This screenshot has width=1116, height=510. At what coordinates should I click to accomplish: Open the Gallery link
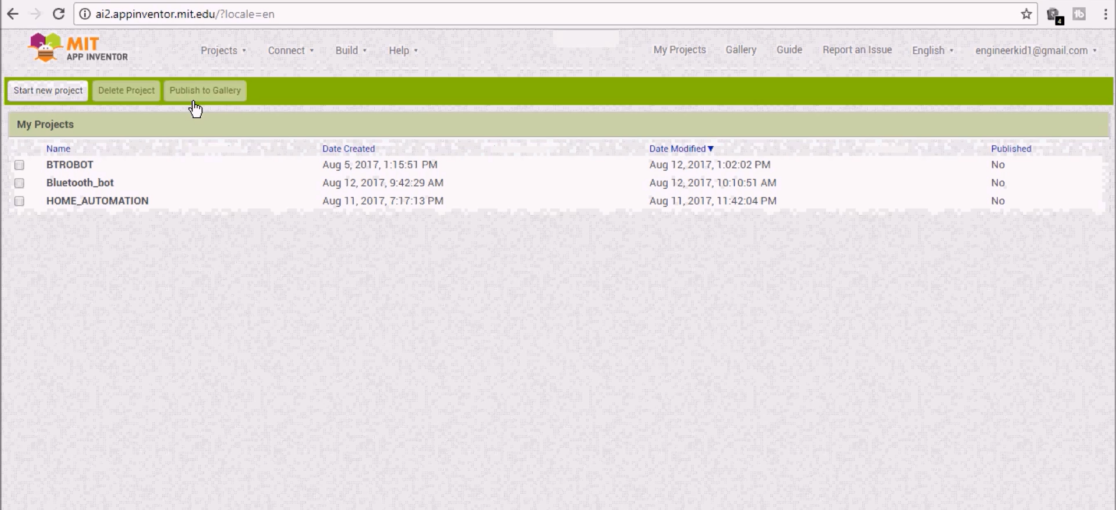pyautogui.click(x=741, y=50)
